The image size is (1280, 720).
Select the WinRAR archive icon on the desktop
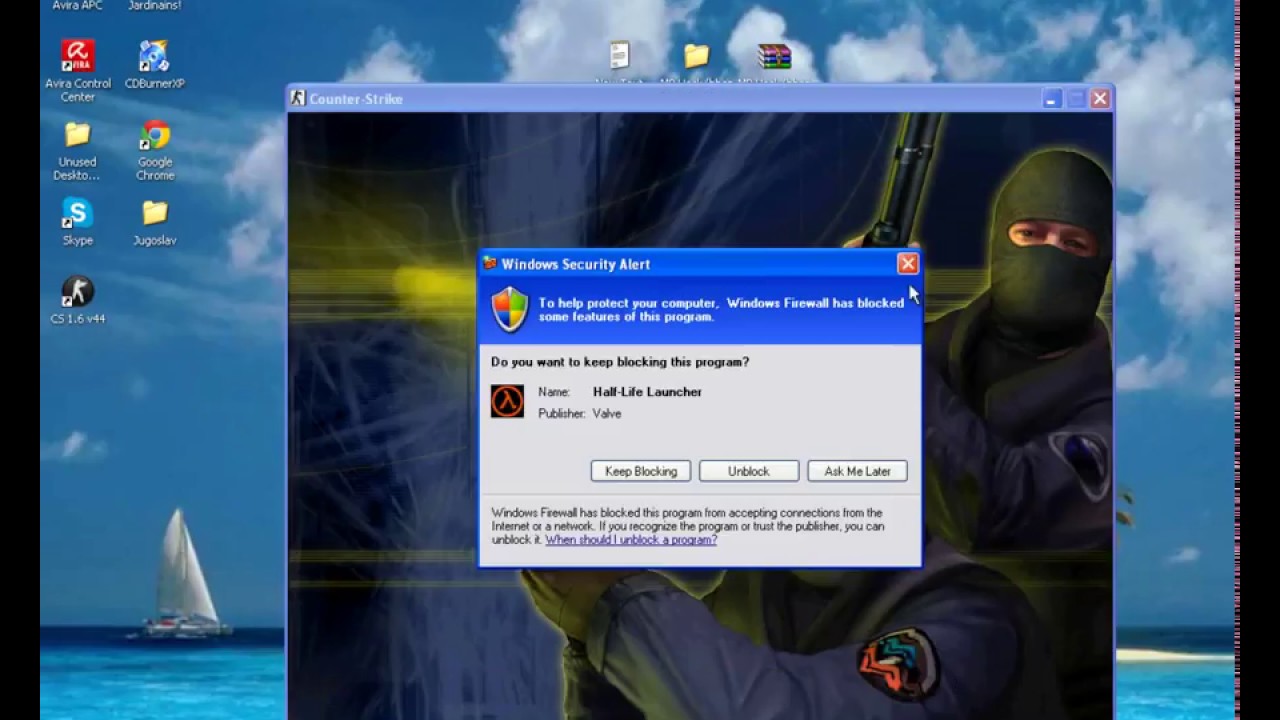point(774,56)
